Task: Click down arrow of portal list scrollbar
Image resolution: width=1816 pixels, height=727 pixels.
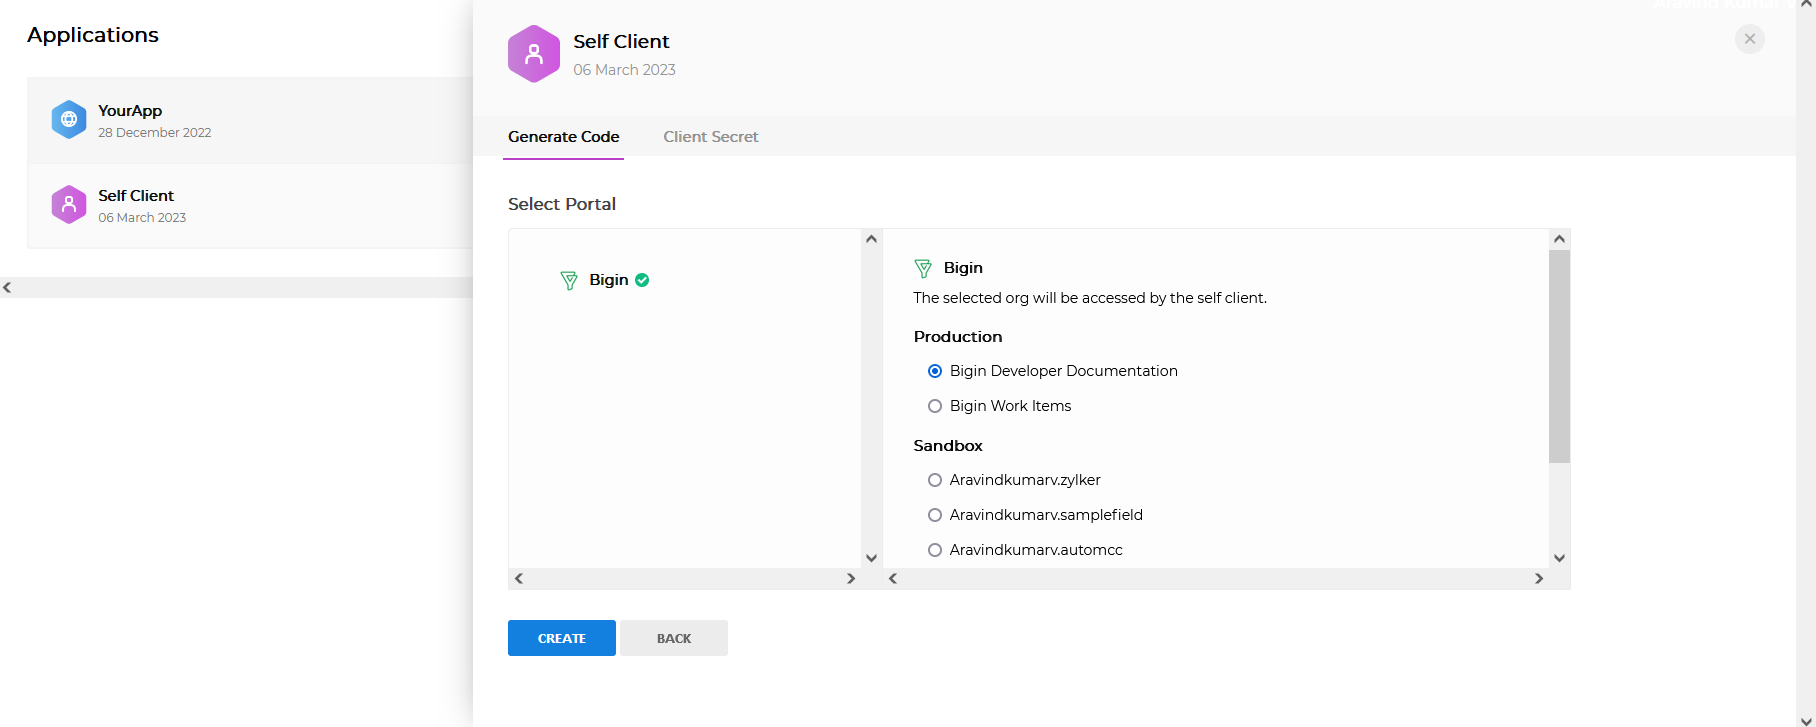Action: point(871,558)
